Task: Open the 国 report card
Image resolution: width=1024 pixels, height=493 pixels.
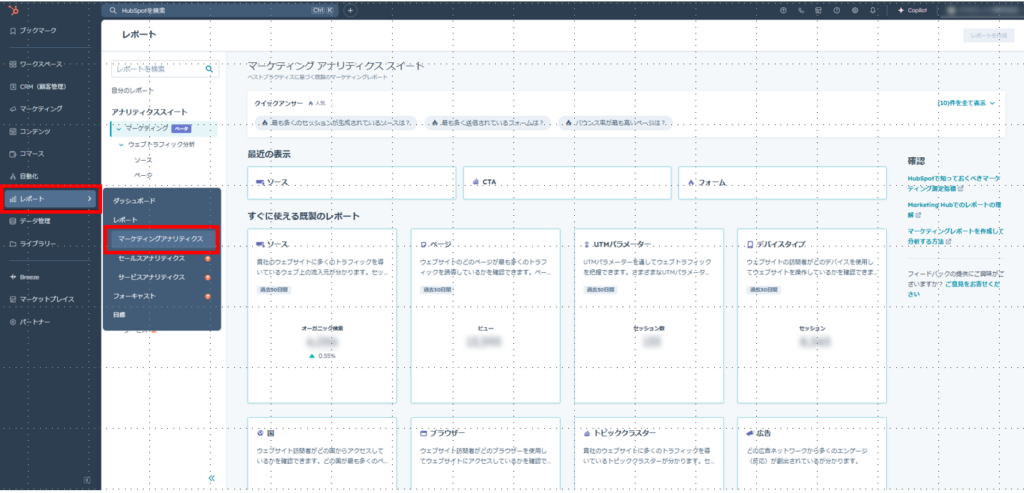Action: pos(322,455)
